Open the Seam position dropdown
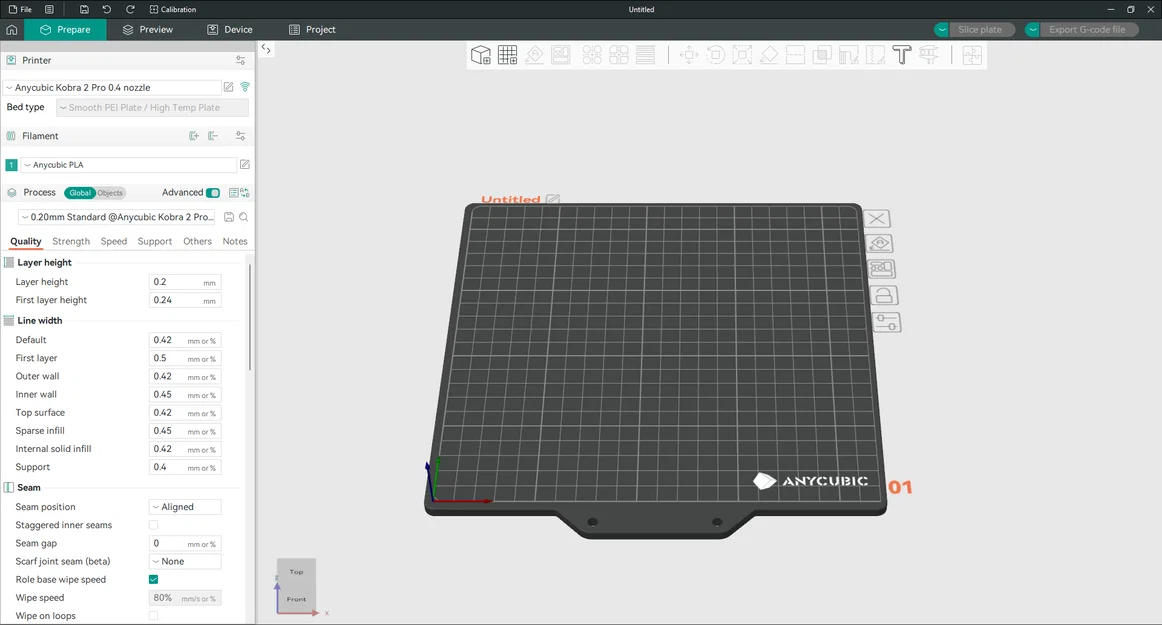This screenshot has width=1162, height=625. [185, 507]
